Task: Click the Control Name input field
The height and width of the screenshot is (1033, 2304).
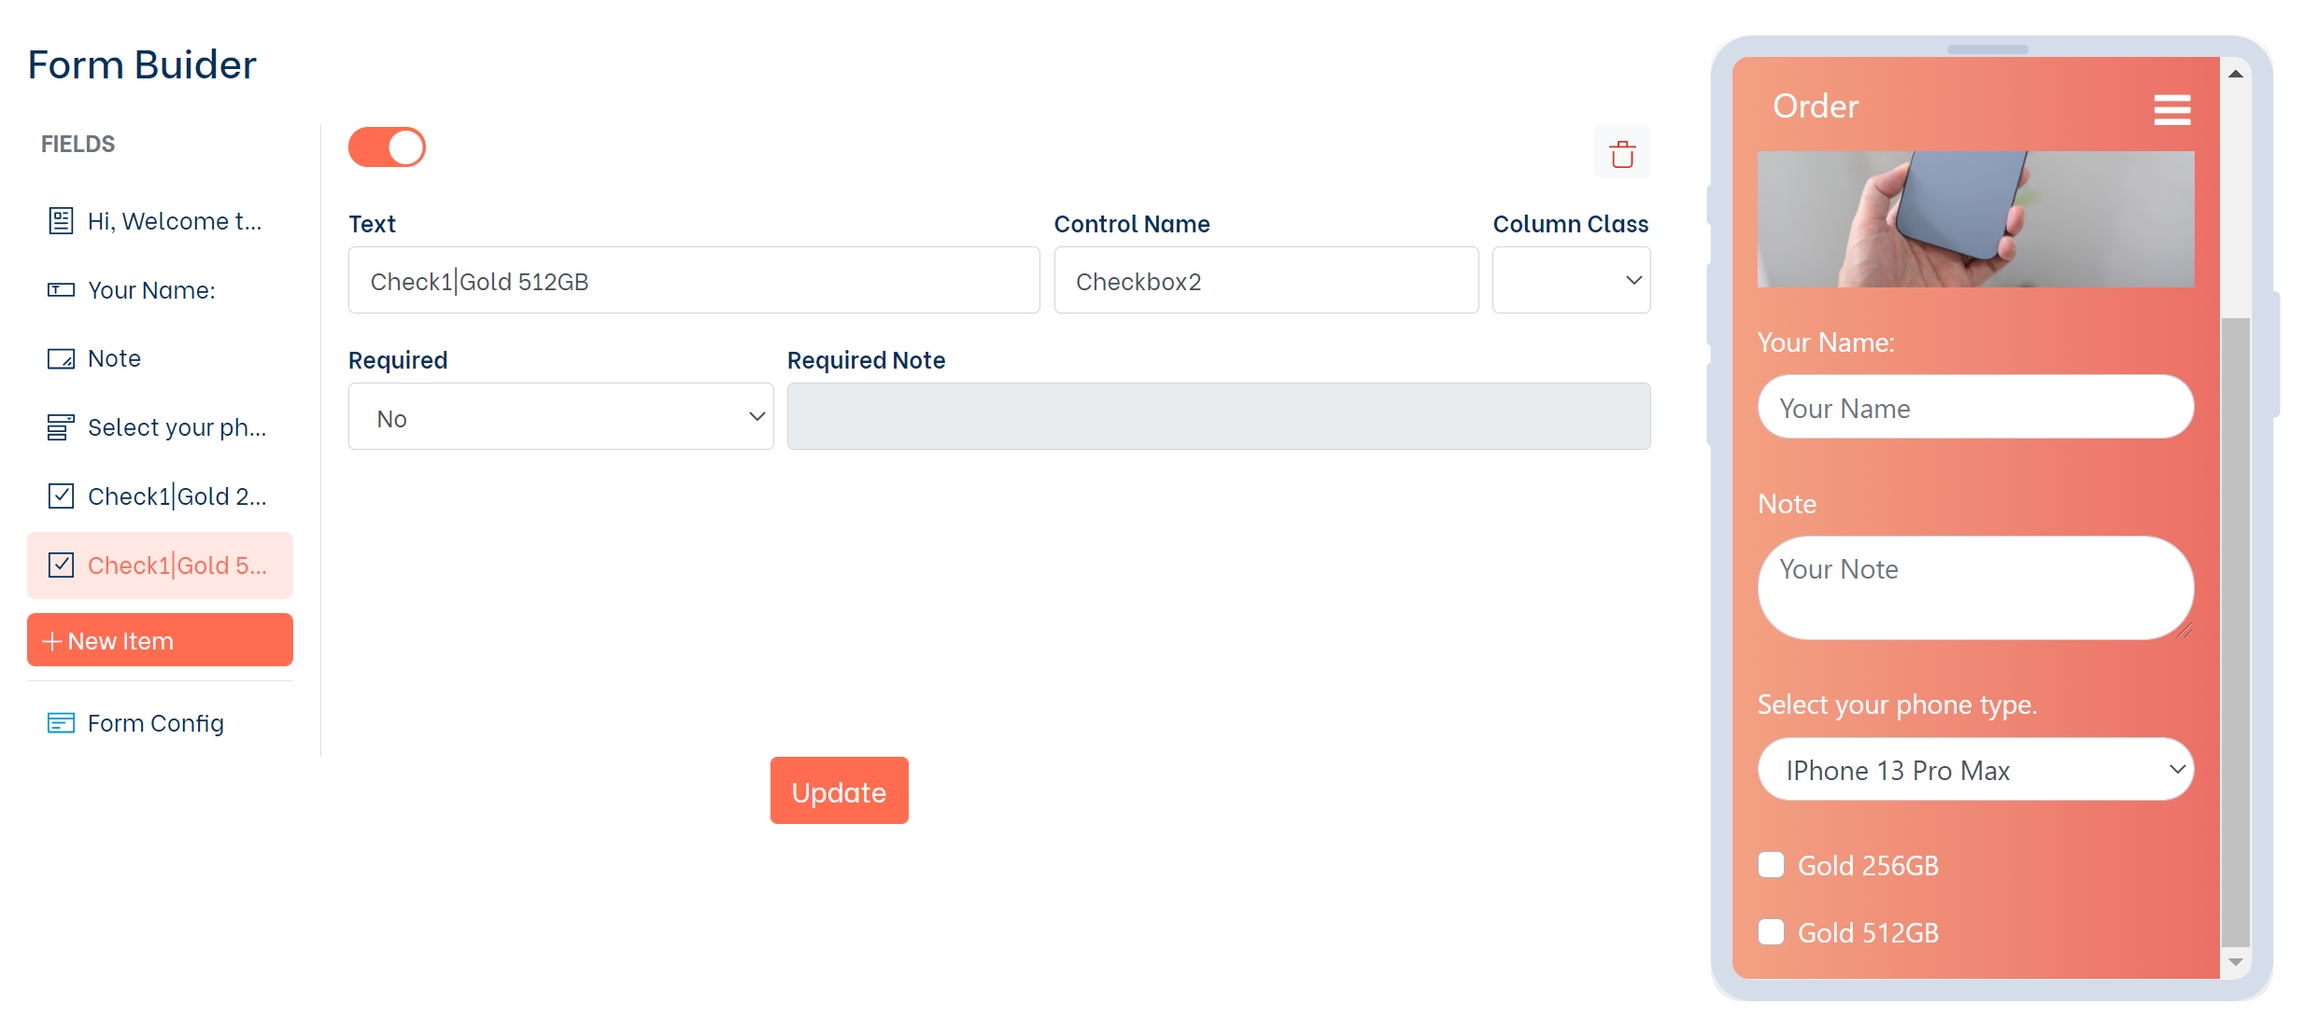Action: tap(1265, 281)
